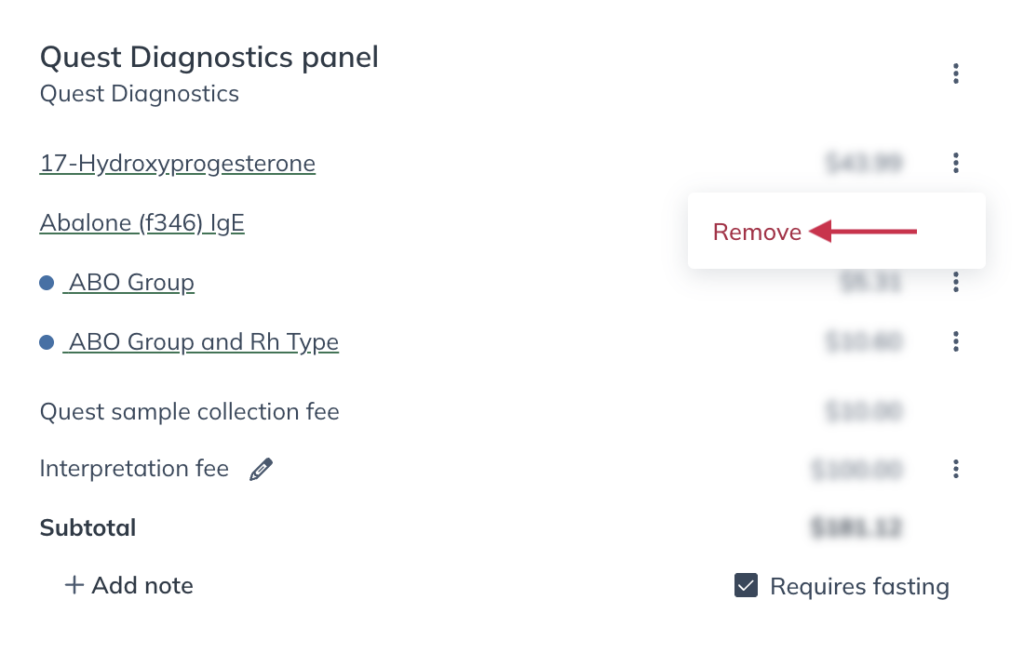Open the ABO Group test link
The image size is (1024, 653).
pyautogui.click(x=129, y=282)
